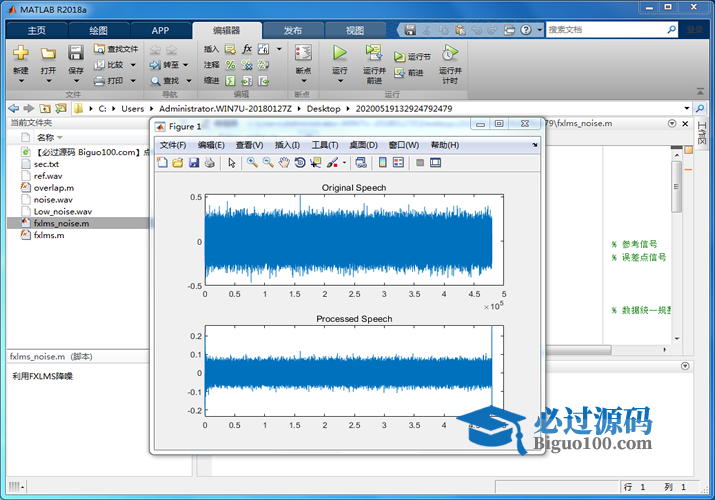
Task: Select the Edit Plot pointer tool
Action: 232,163
